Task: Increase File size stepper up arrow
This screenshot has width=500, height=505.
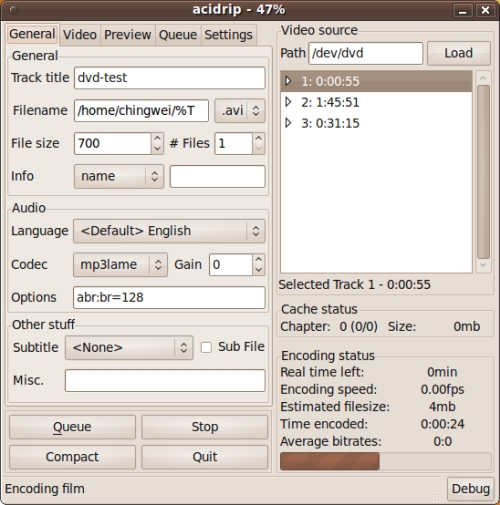Action: [157, 138]
